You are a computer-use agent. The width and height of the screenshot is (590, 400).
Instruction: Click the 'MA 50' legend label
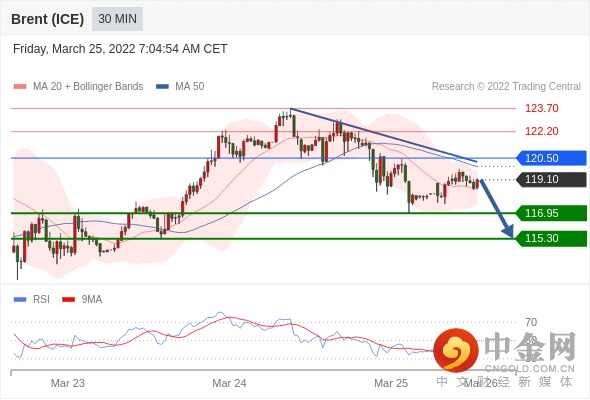[190, 87]
